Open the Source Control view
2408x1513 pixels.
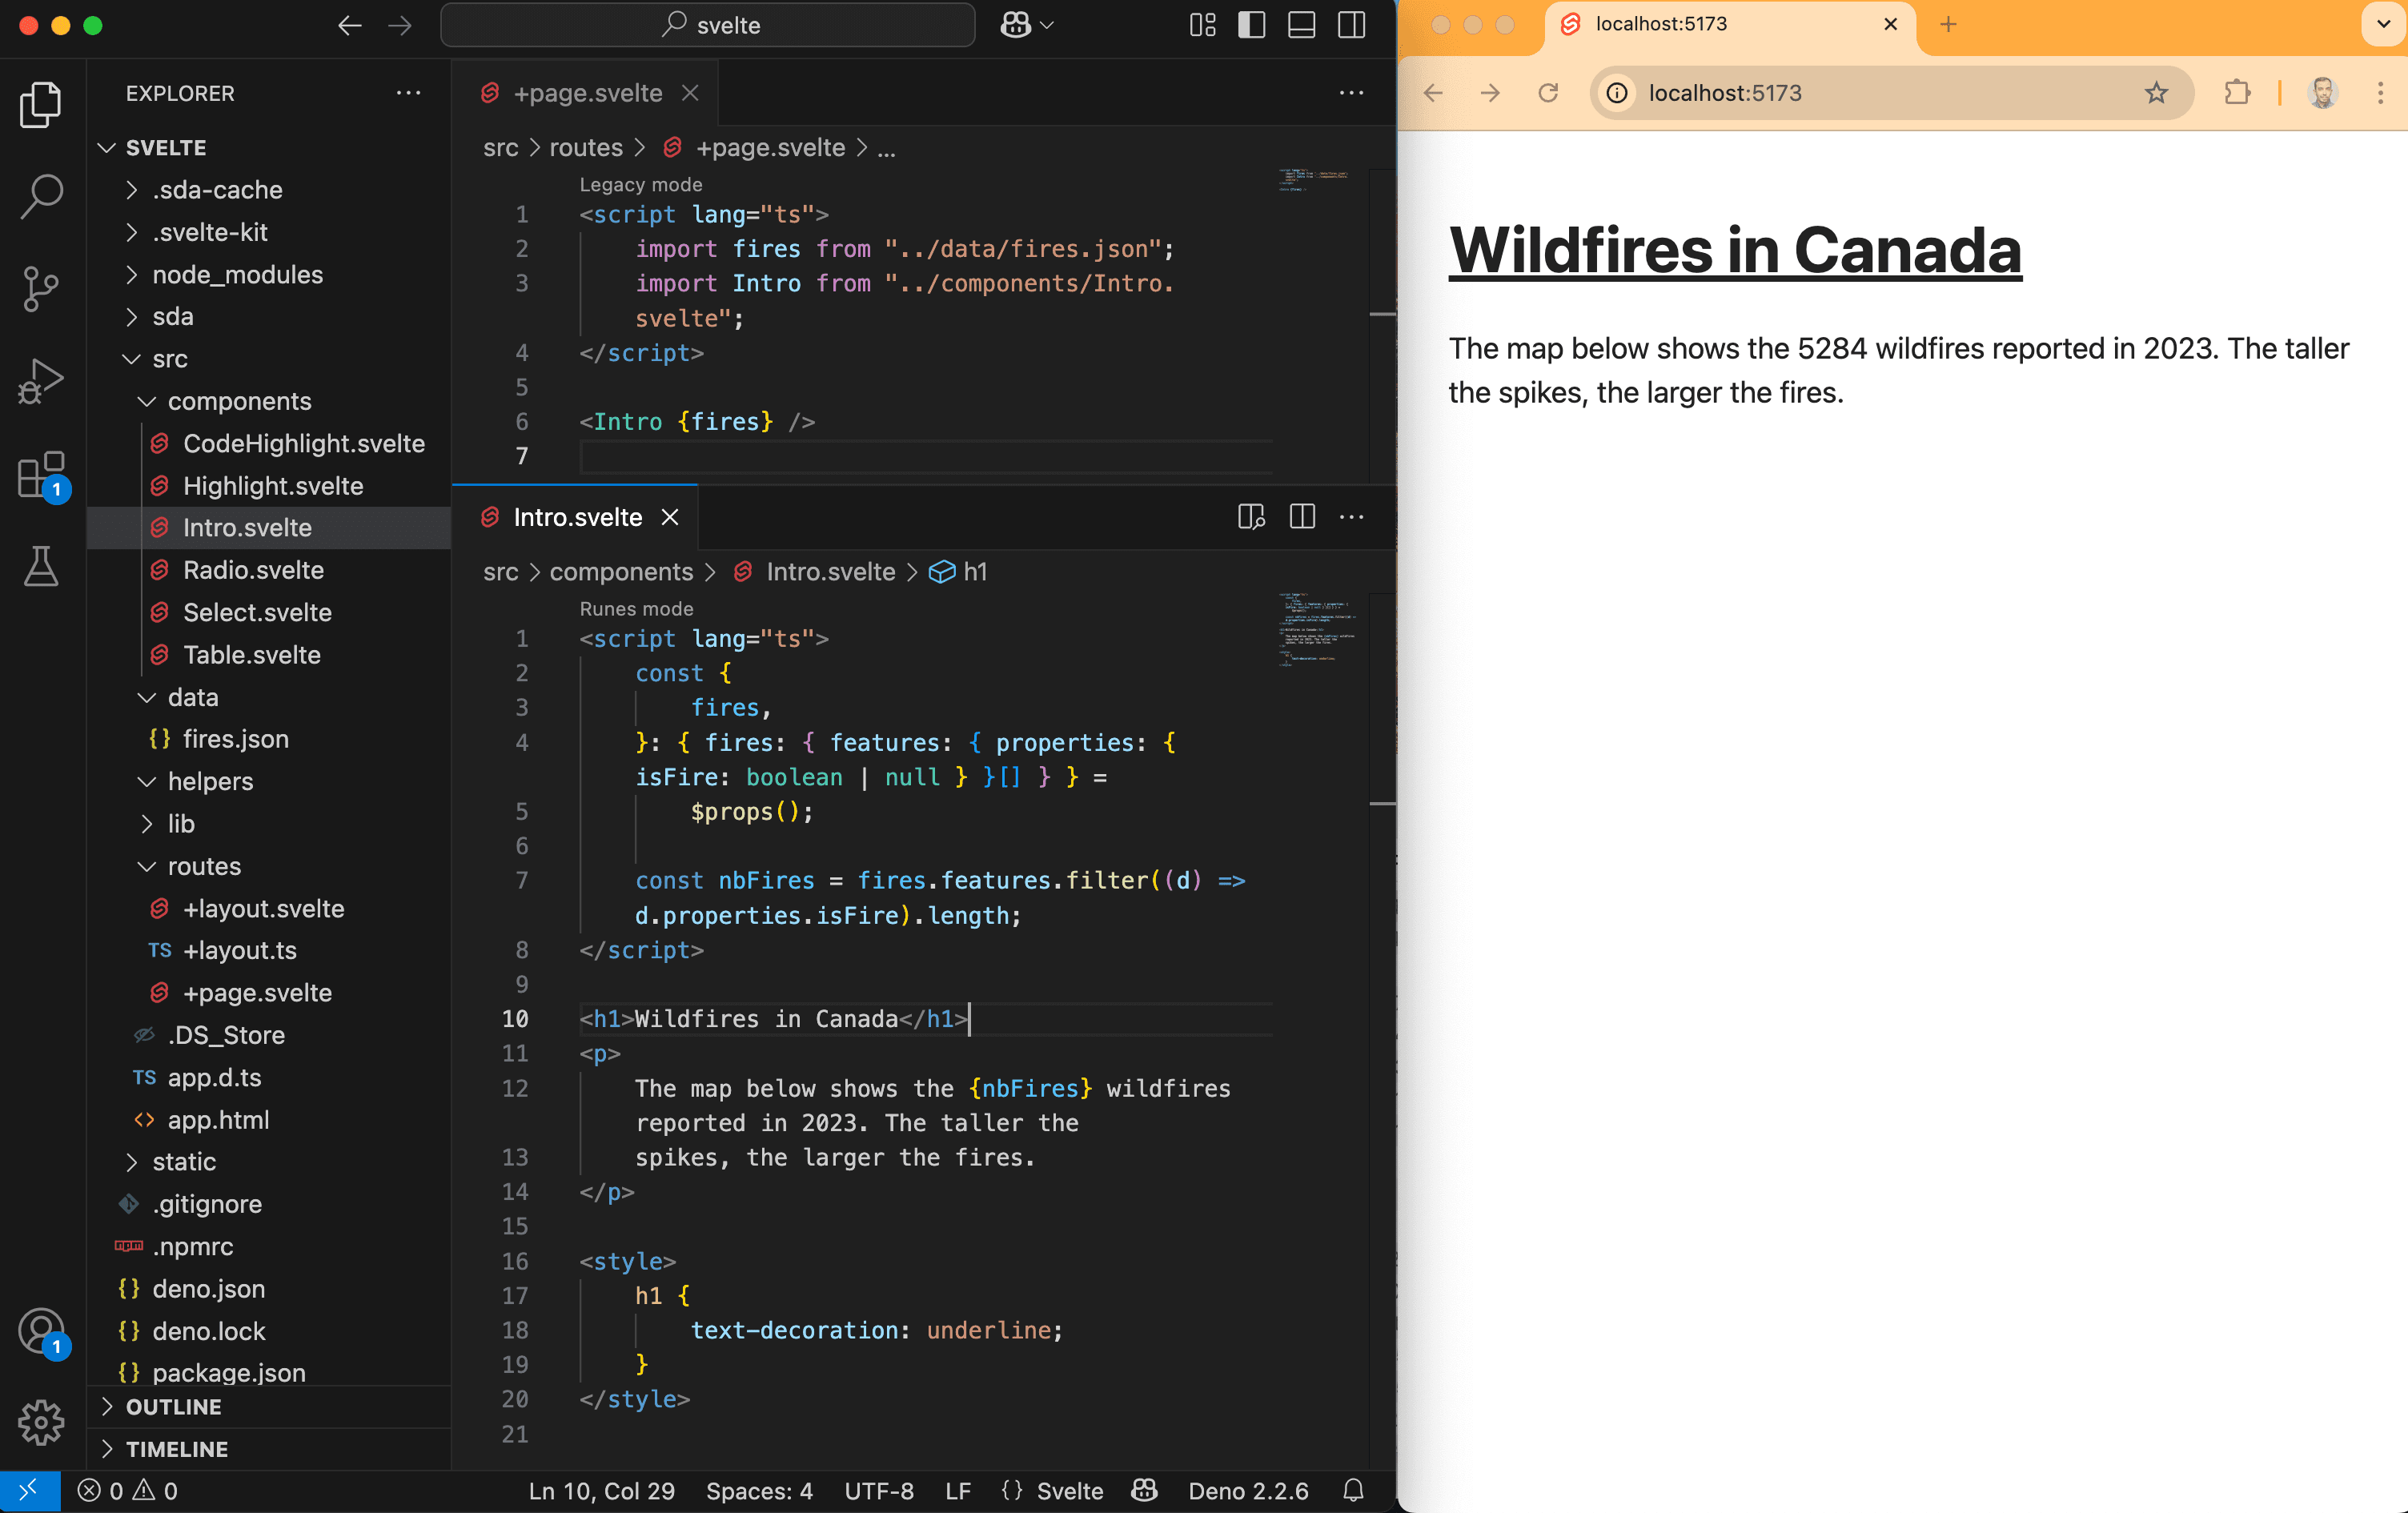(41, 289)
